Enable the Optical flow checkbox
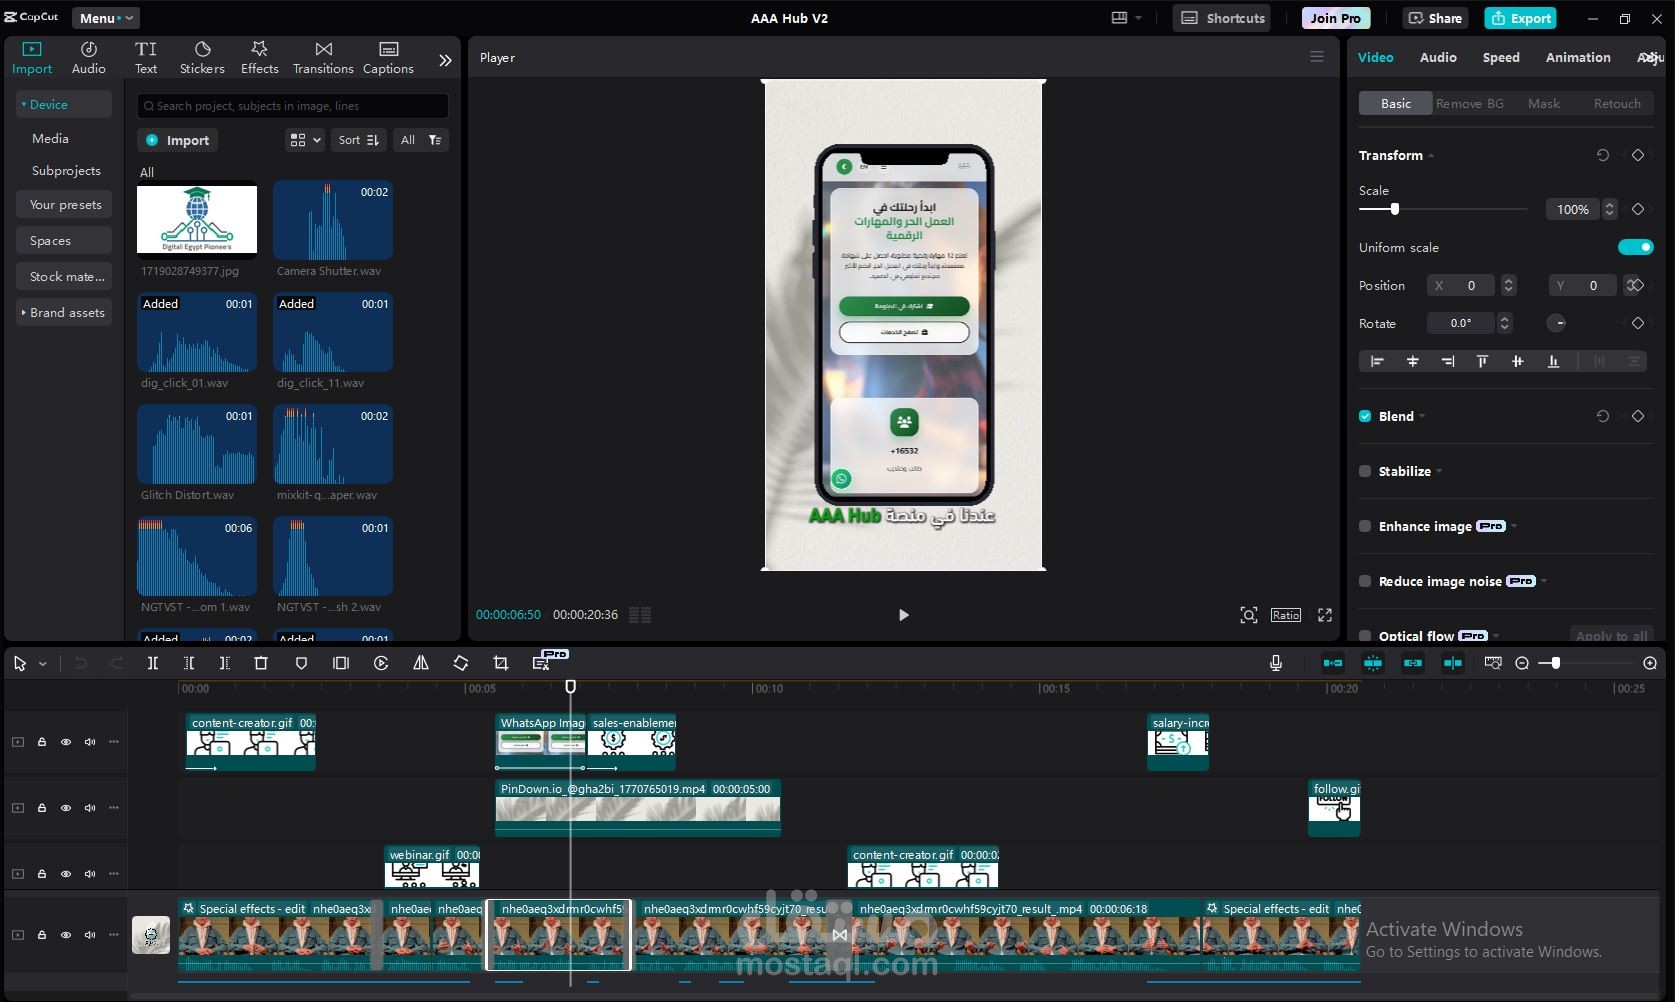The height and width of the screenshot is (1002, 1675). (1365, 635)
